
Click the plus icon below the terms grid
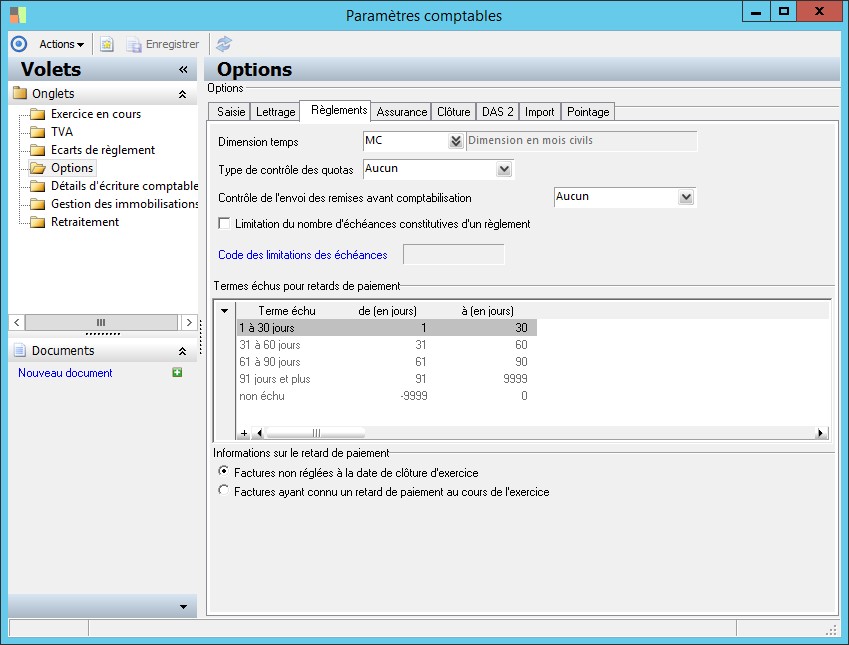pyautogui.click(x=243, y=433)
